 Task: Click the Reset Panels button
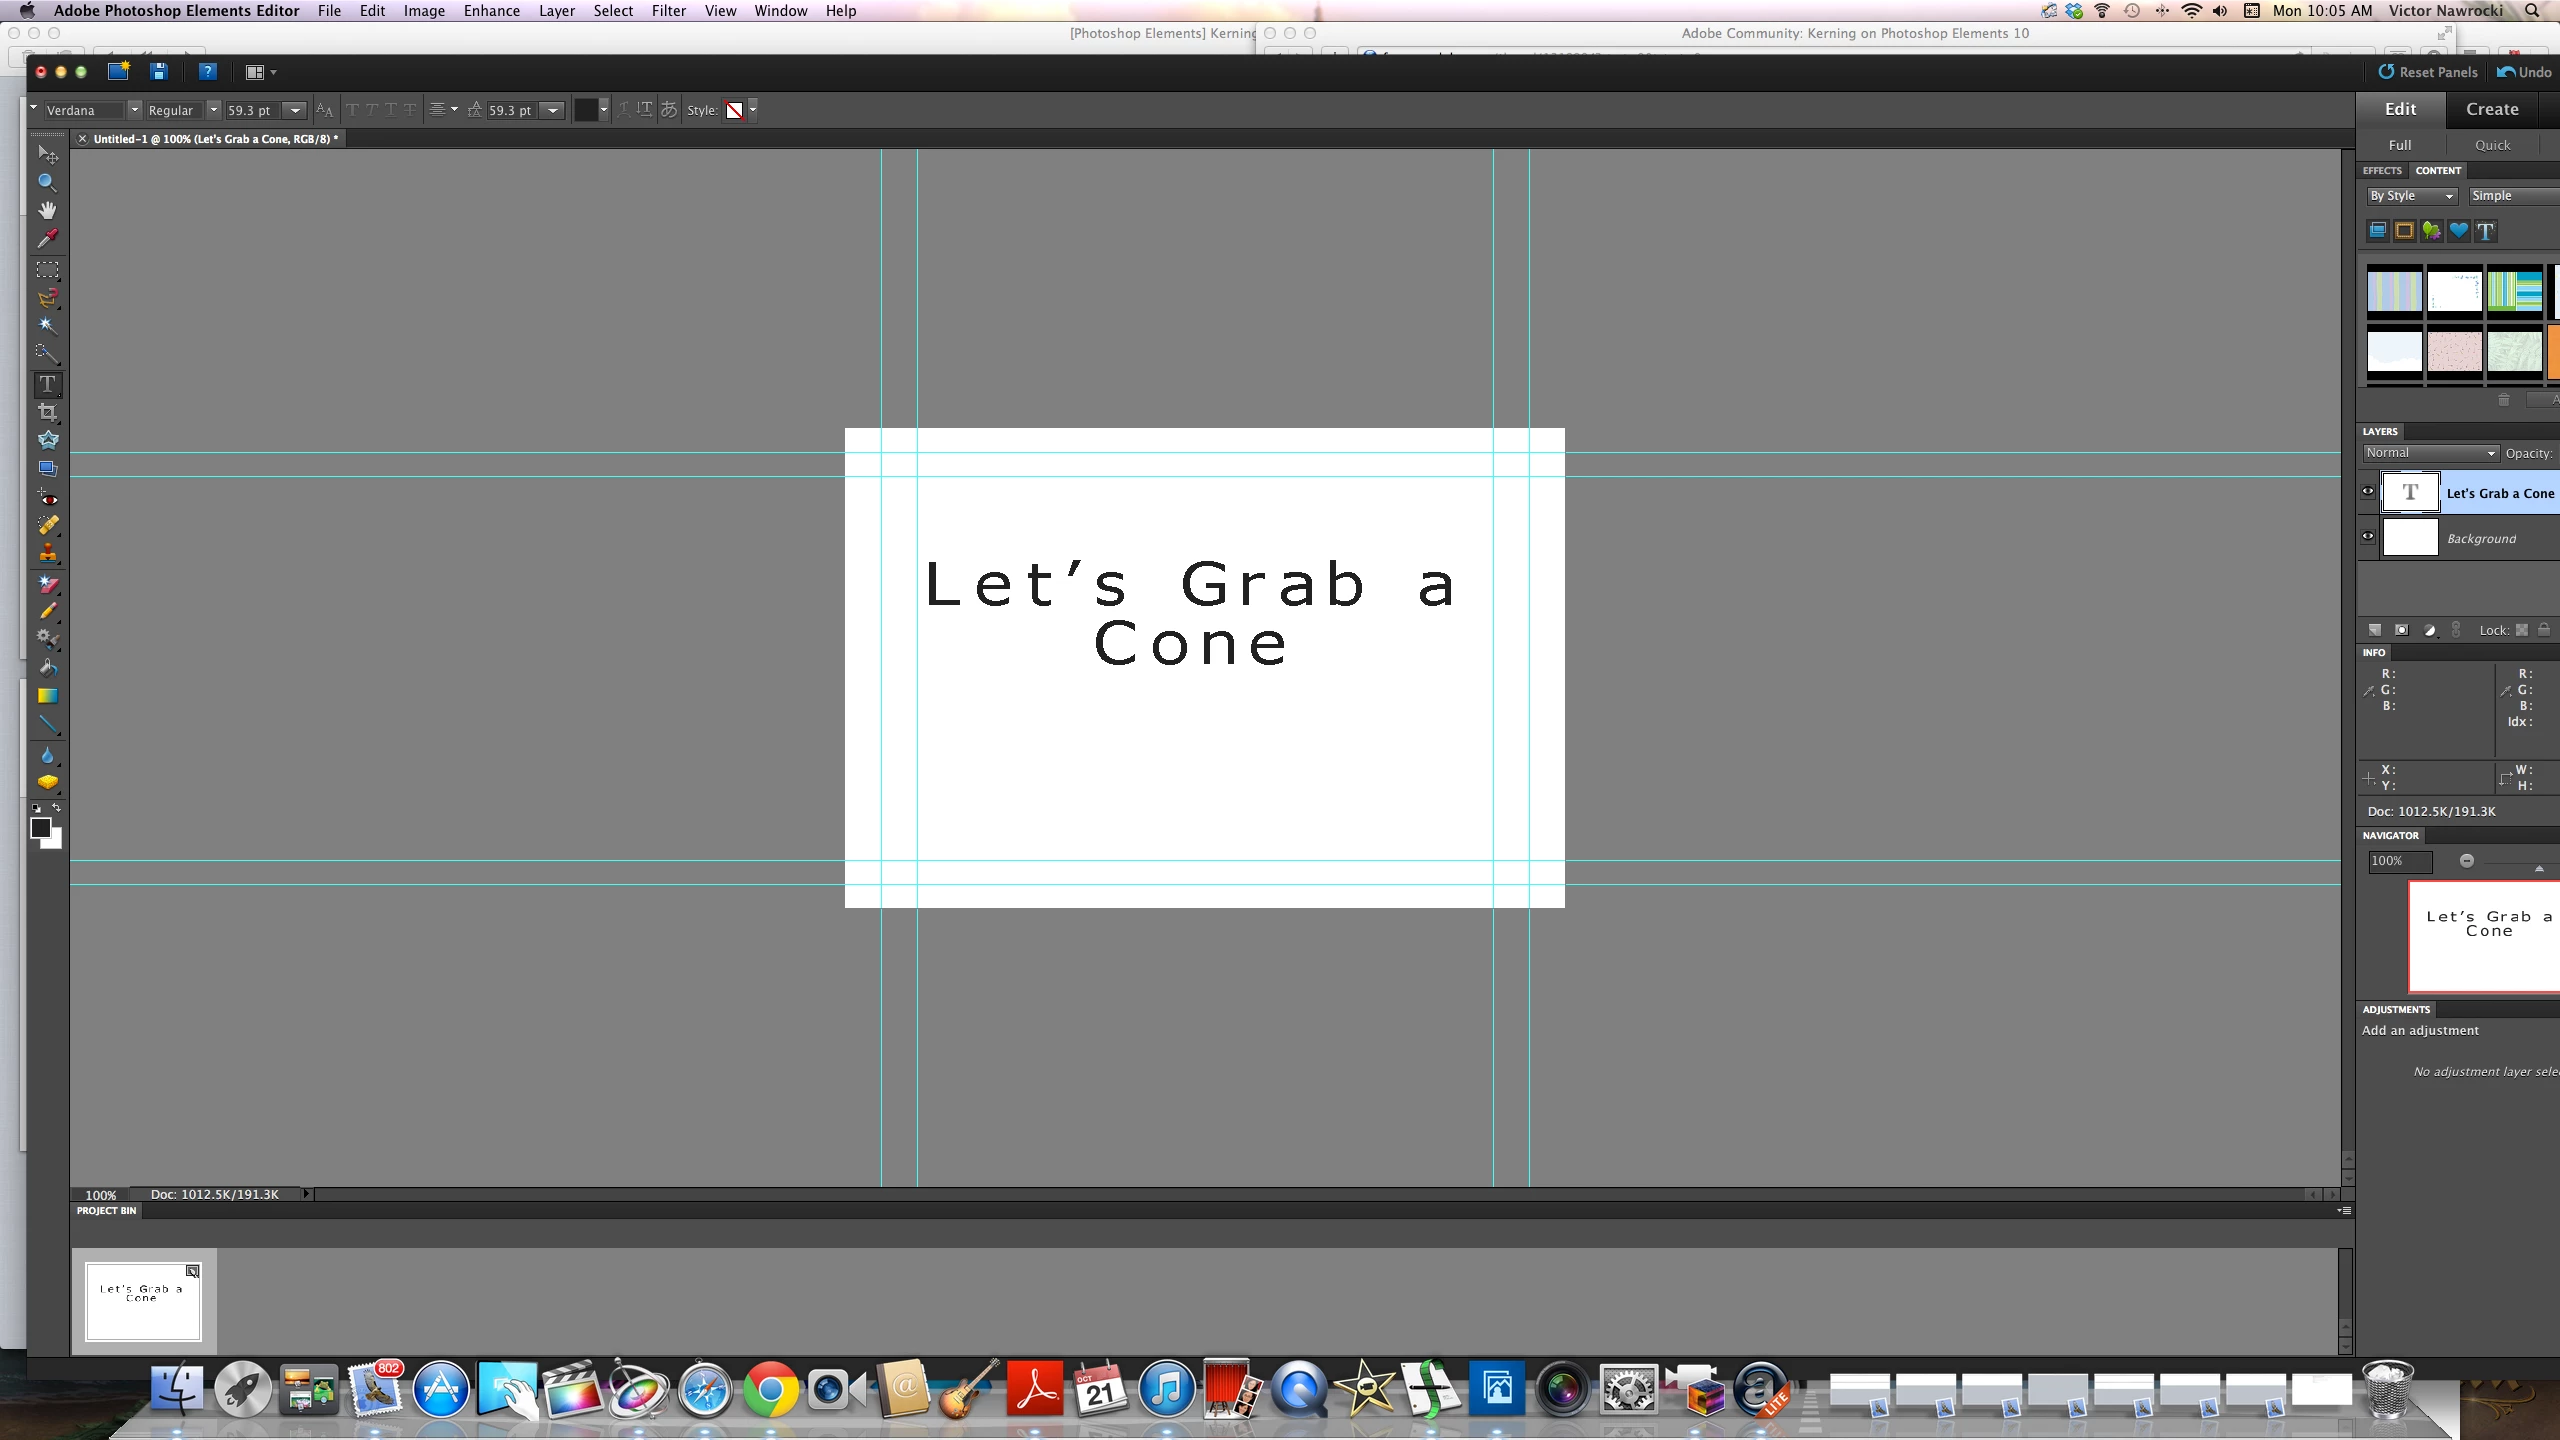(2427, 72)
